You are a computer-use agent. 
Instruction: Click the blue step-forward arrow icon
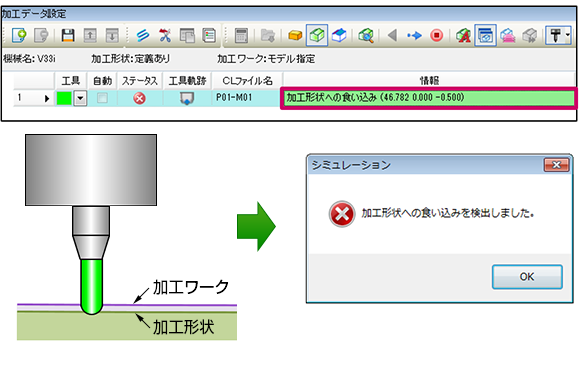[414, 35]
